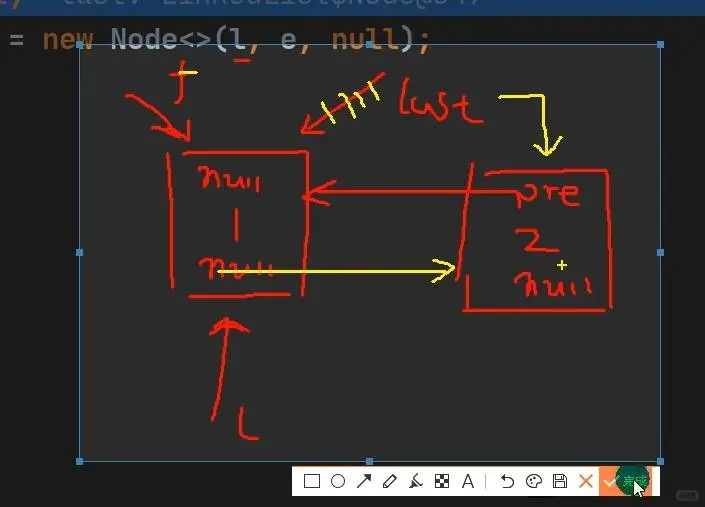Select the highlighter marker tool
Viewport: 705px width, 507px height.
coord(415,481)
